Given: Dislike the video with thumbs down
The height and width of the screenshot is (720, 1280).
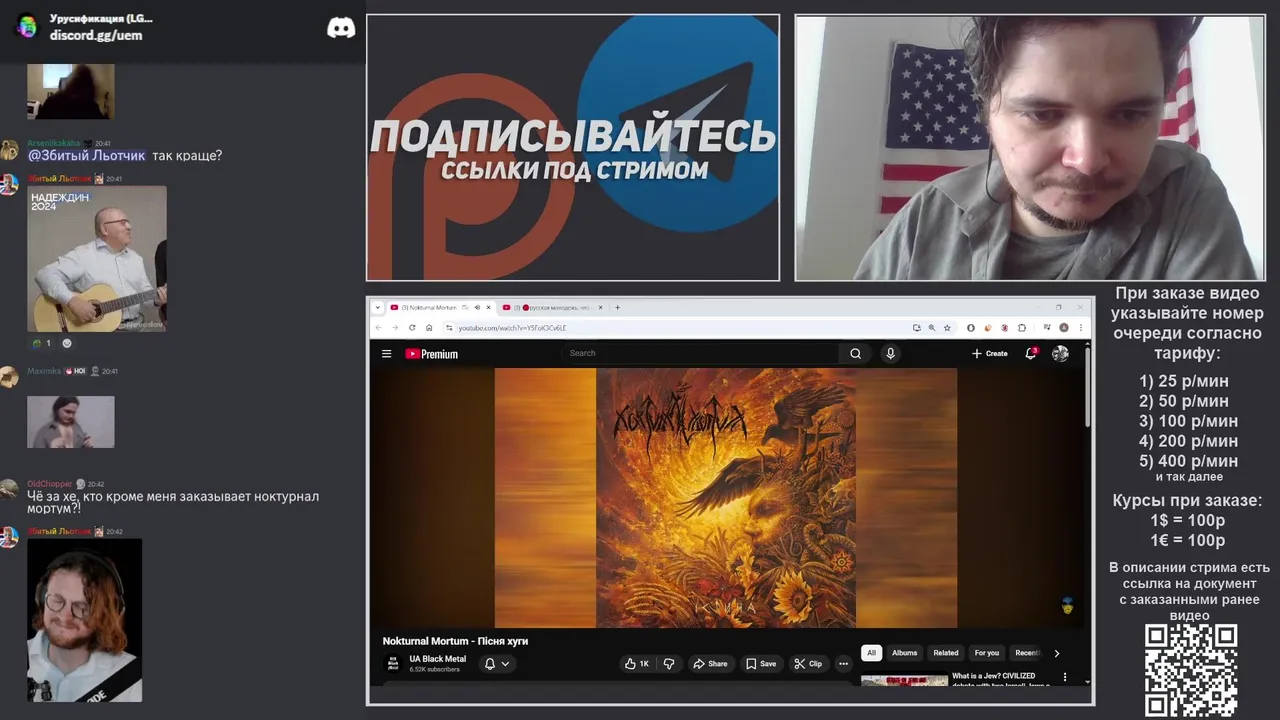Looking at the screenshot, I should click(x=669, y=663).
